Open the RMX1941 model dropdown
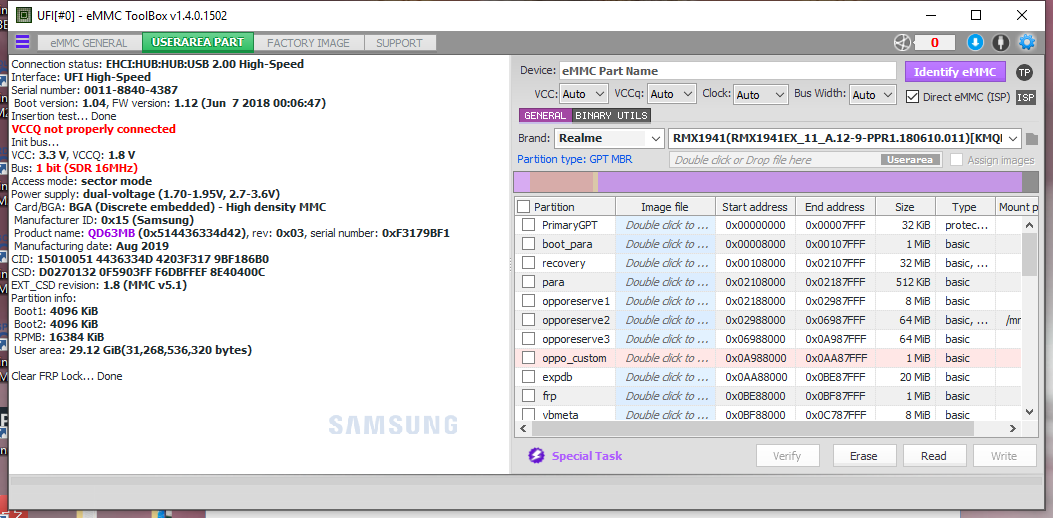Screen dimensions: 1053x518 844,138
